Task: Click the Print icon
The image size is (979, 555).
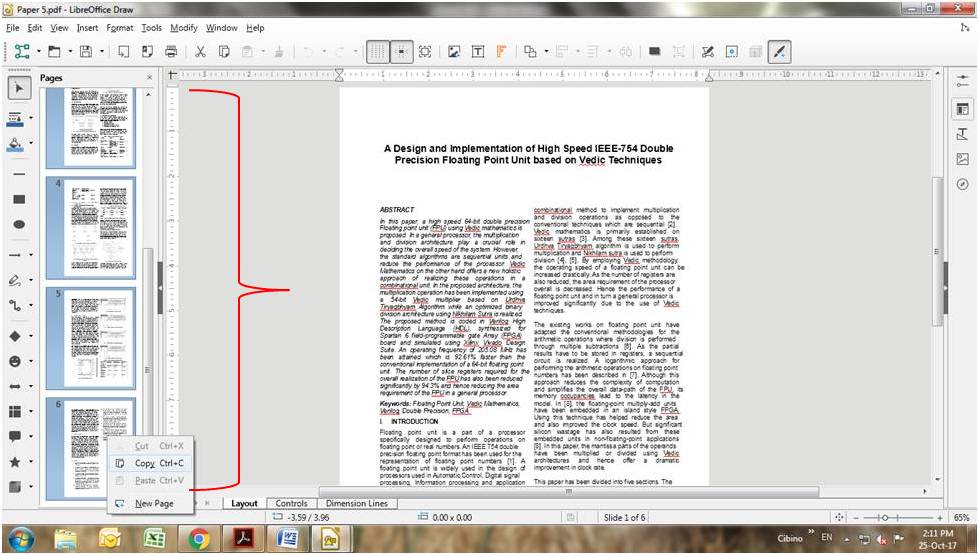Action: 171,52
